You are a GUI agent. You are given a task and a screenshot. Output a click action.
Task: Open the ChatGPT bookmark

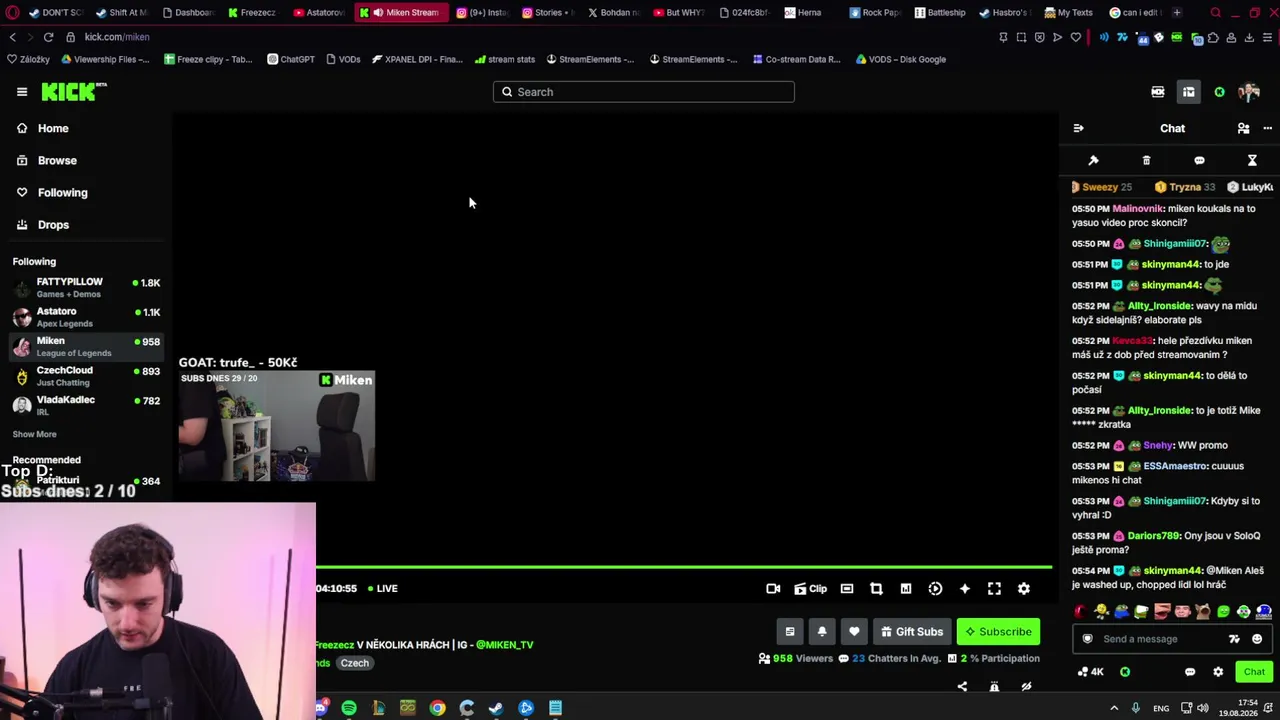291,59
